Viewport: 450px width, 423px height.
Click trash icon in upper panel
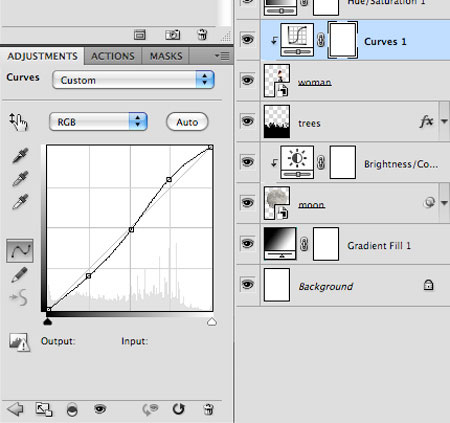202,34
